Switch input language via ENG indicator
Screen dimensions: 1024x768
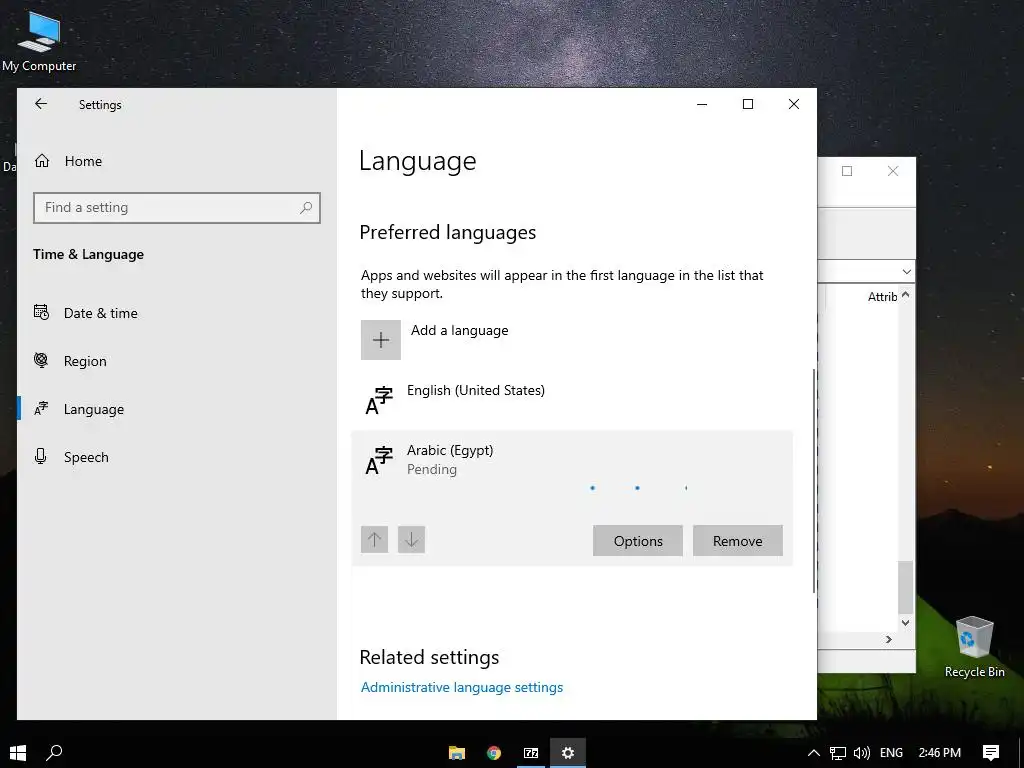click(891, 753)
